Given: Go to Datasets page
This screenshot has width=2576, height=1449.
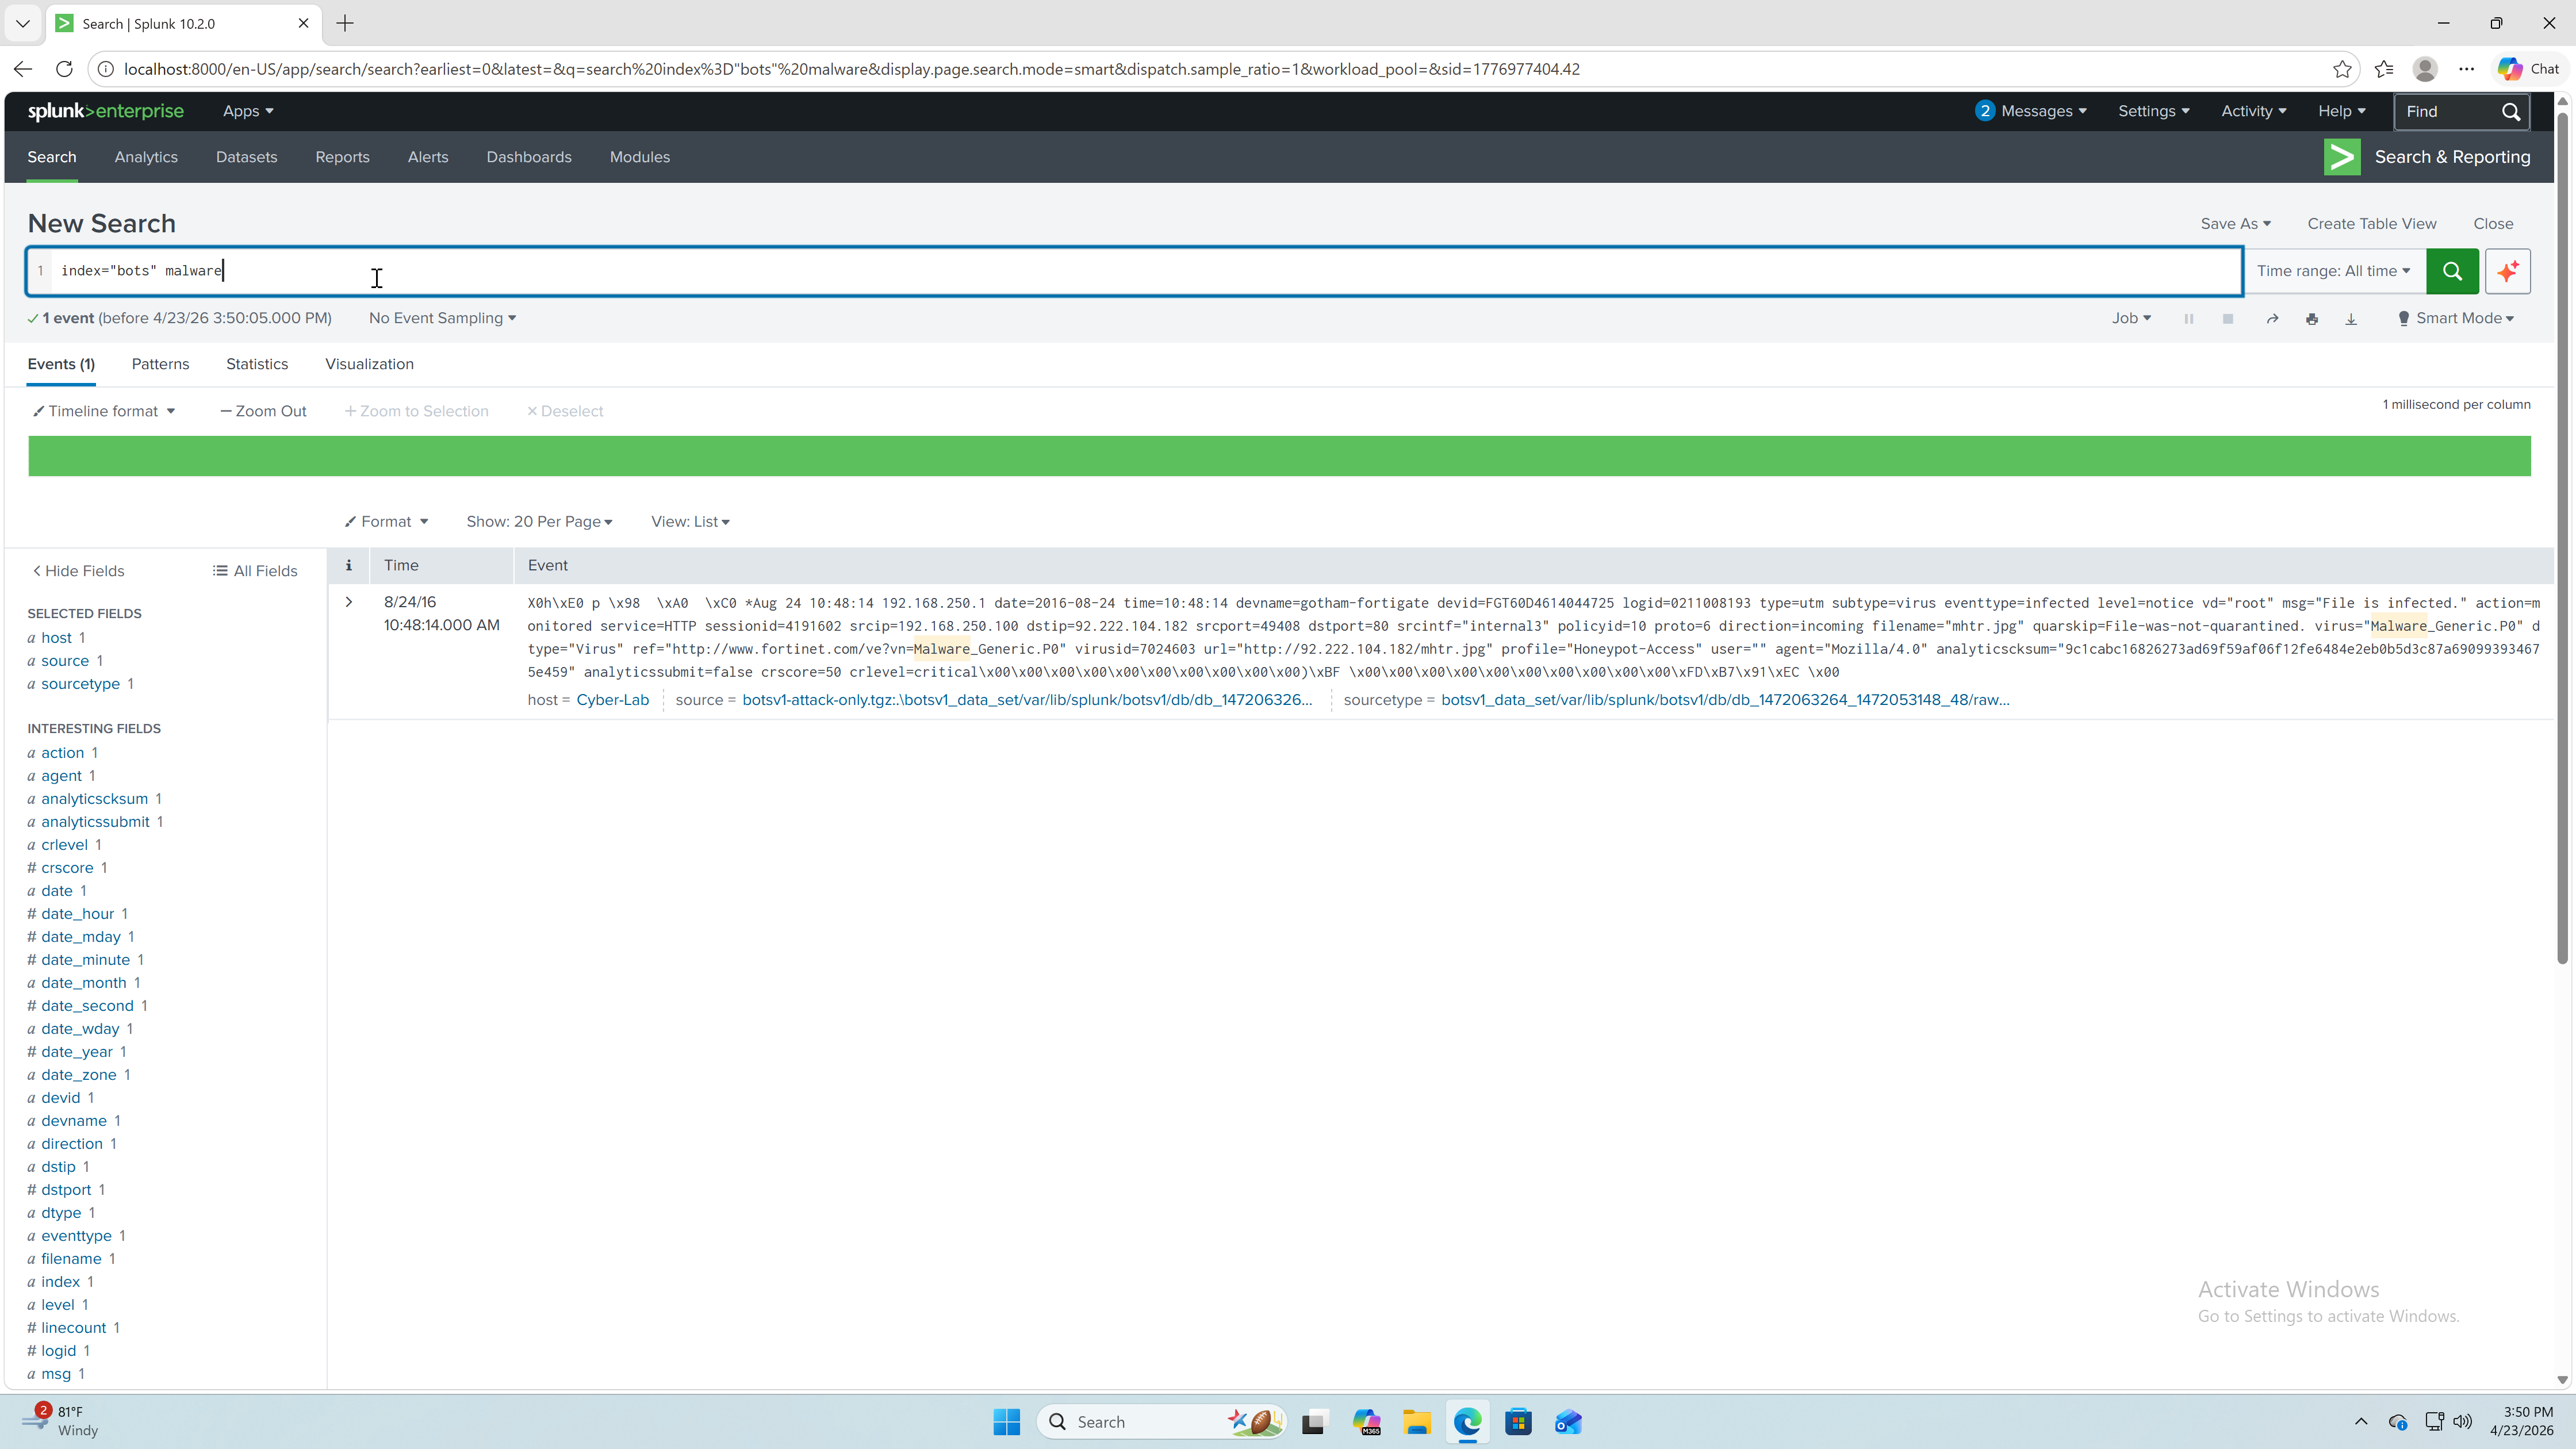Looking at the screenshot, I should click(246, 157).
